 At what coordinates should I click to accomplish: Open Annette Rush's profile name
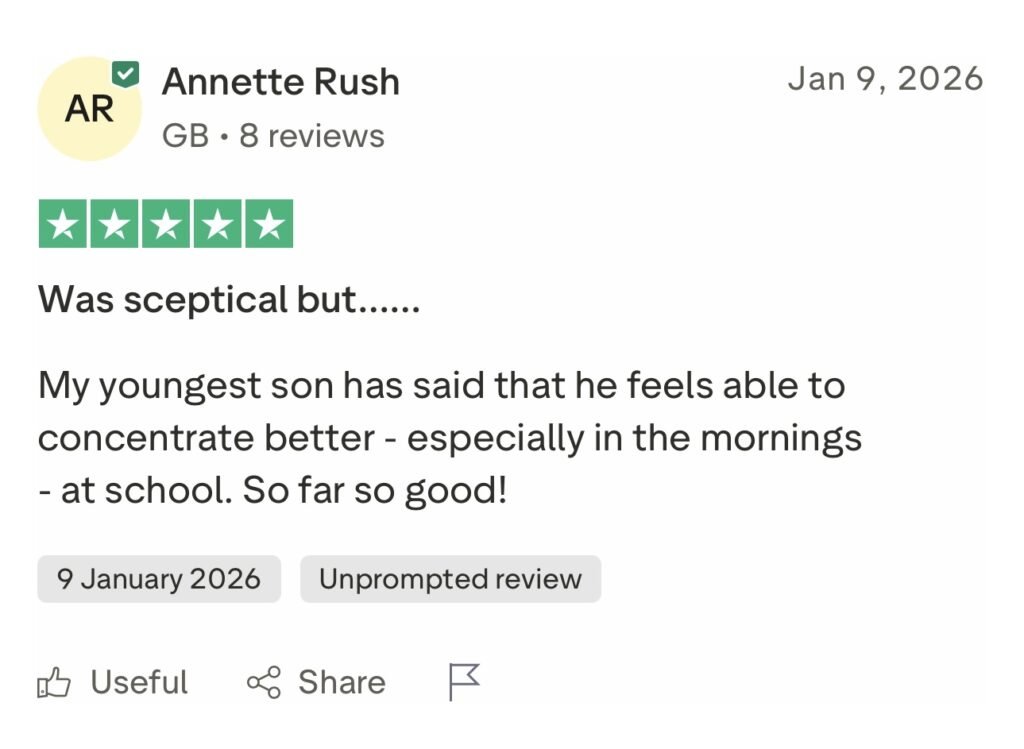pyautogui.click(x=281, y=82)
